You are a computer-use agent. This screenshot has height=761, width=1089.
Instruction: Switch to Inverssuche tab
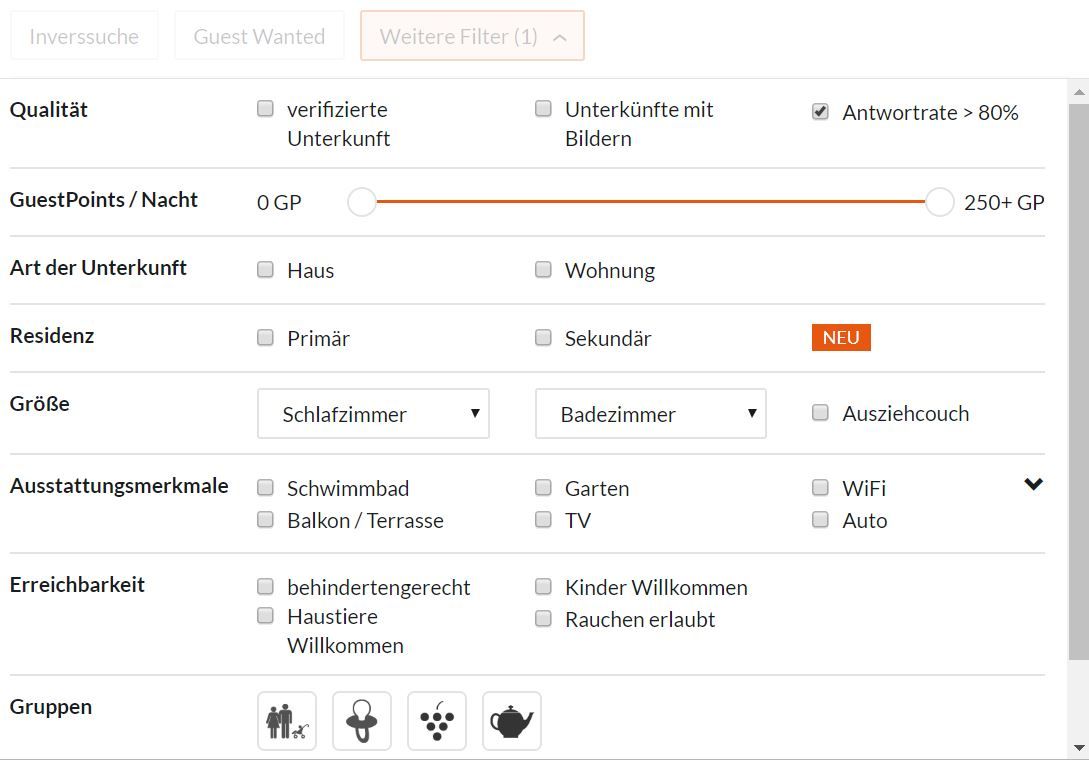tap(84, 36)
